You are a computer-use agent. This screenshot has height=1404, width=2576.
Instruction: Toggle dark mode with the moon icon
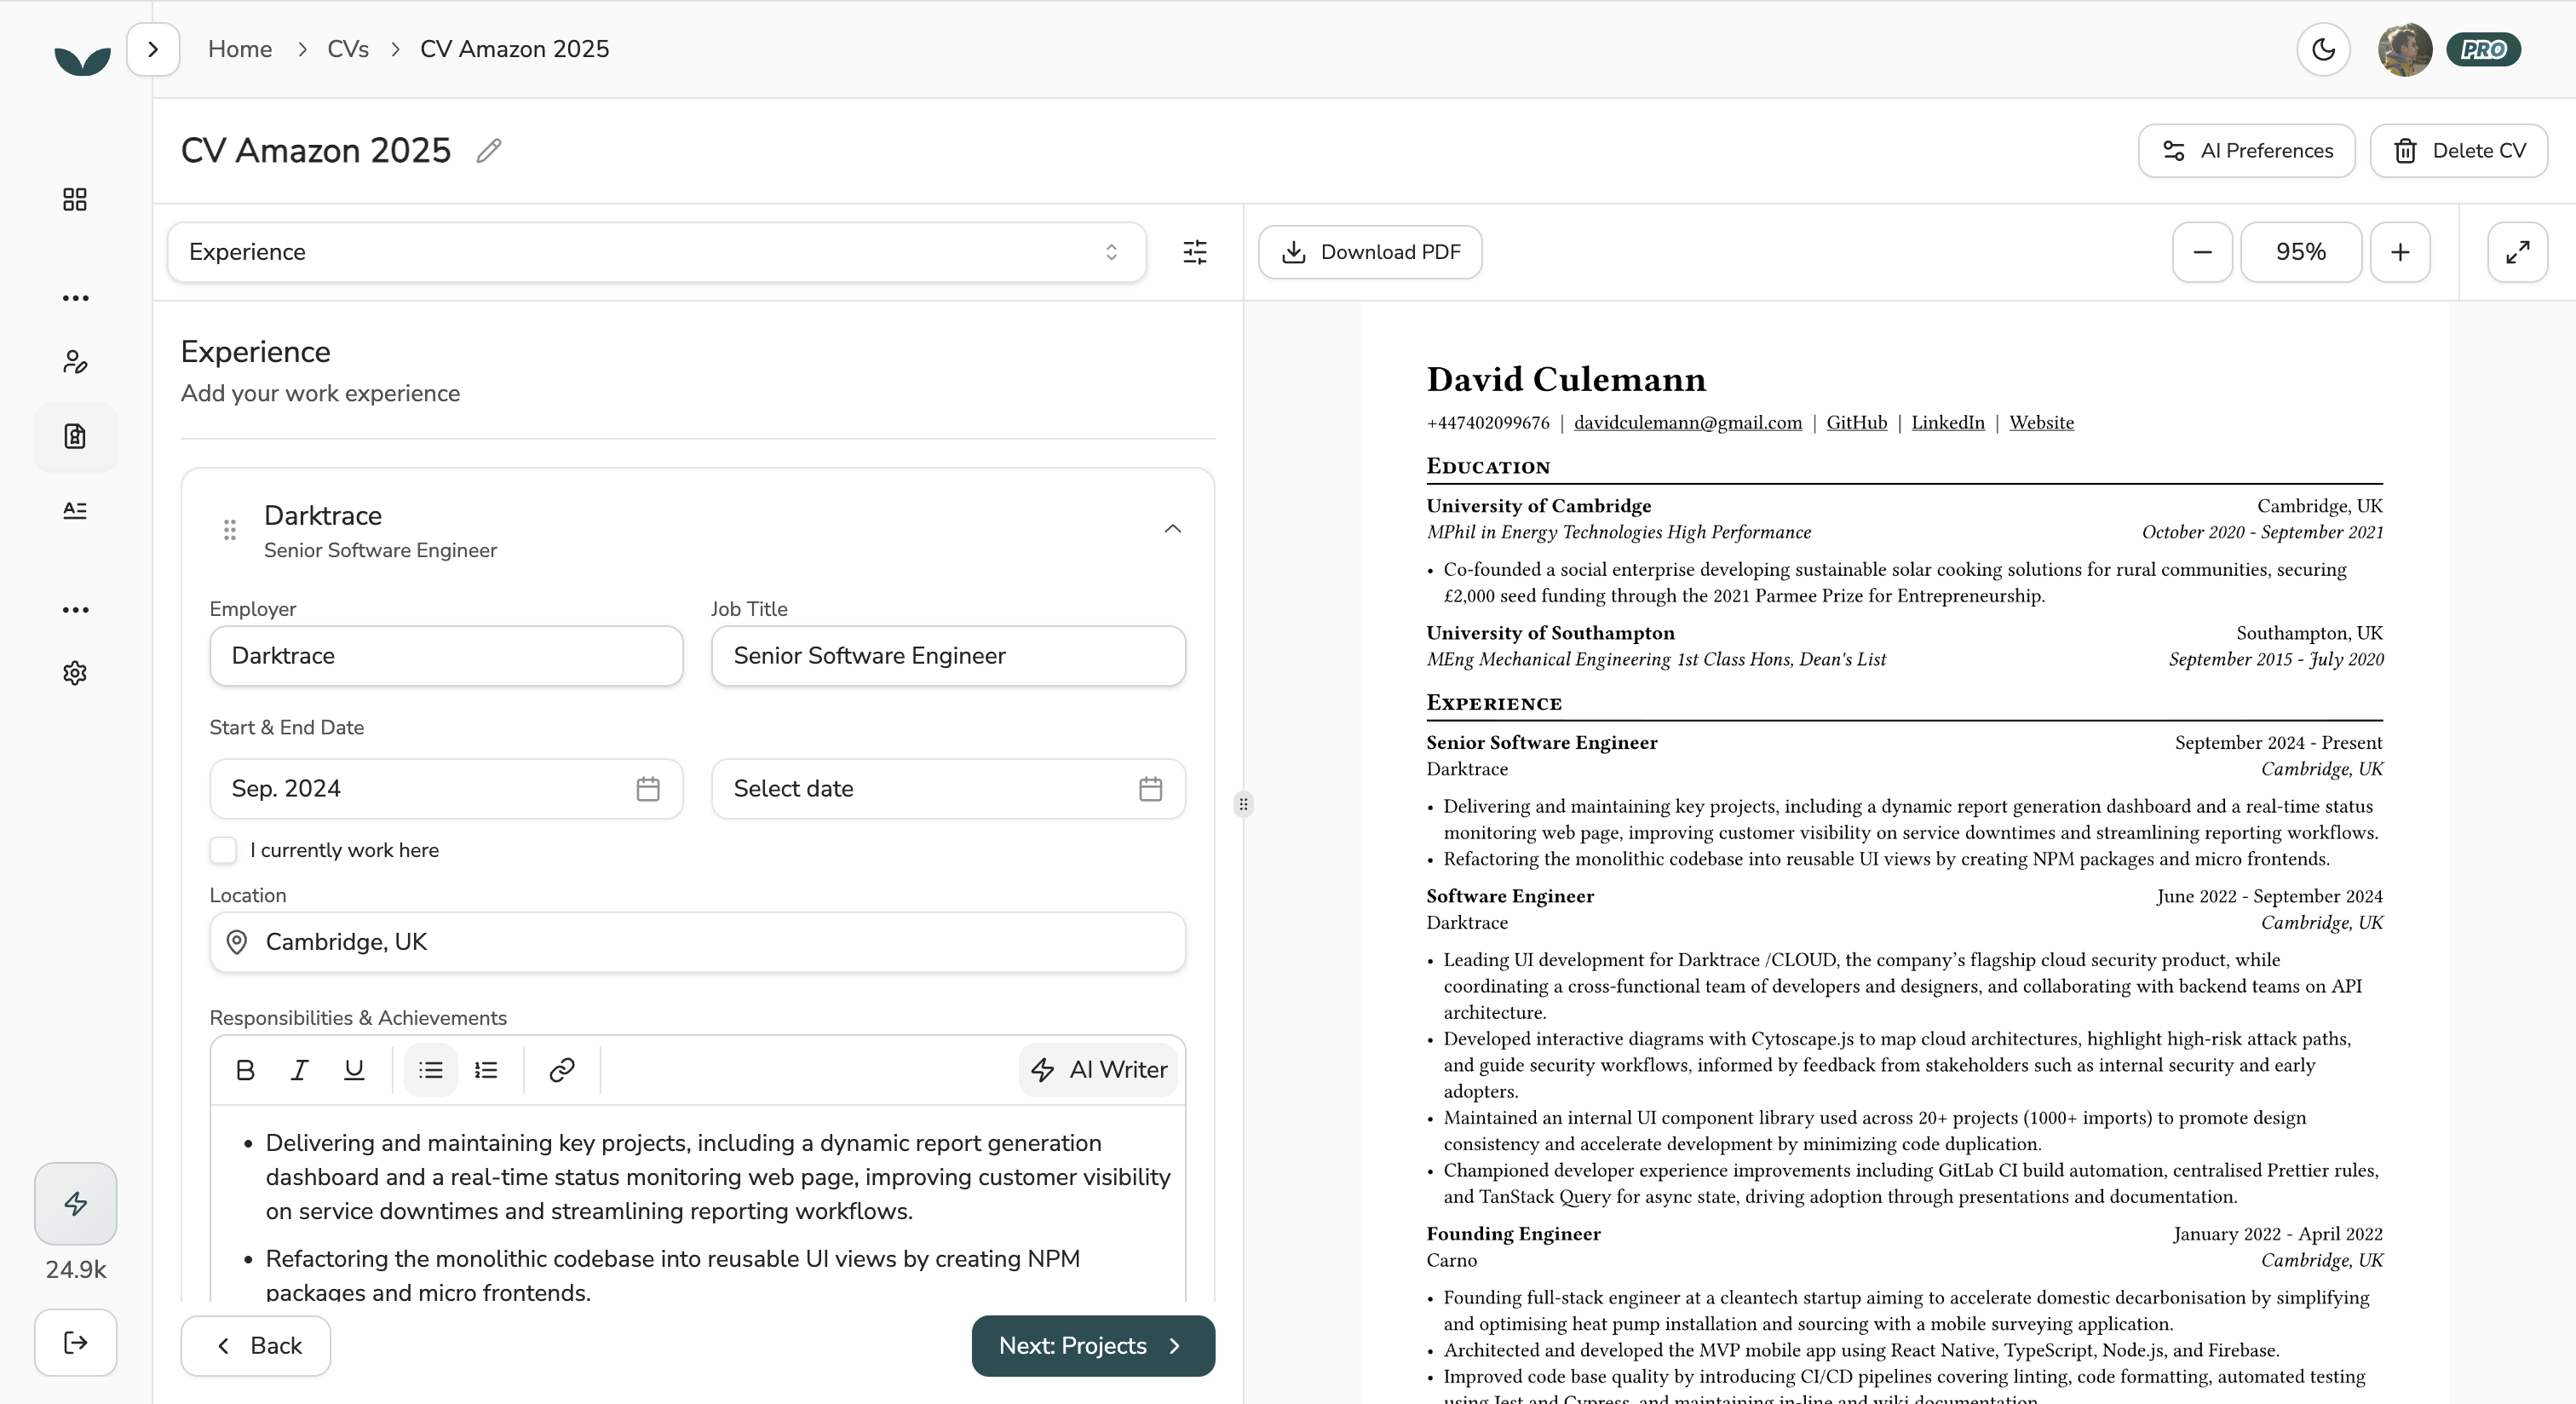pos(2322,49)
